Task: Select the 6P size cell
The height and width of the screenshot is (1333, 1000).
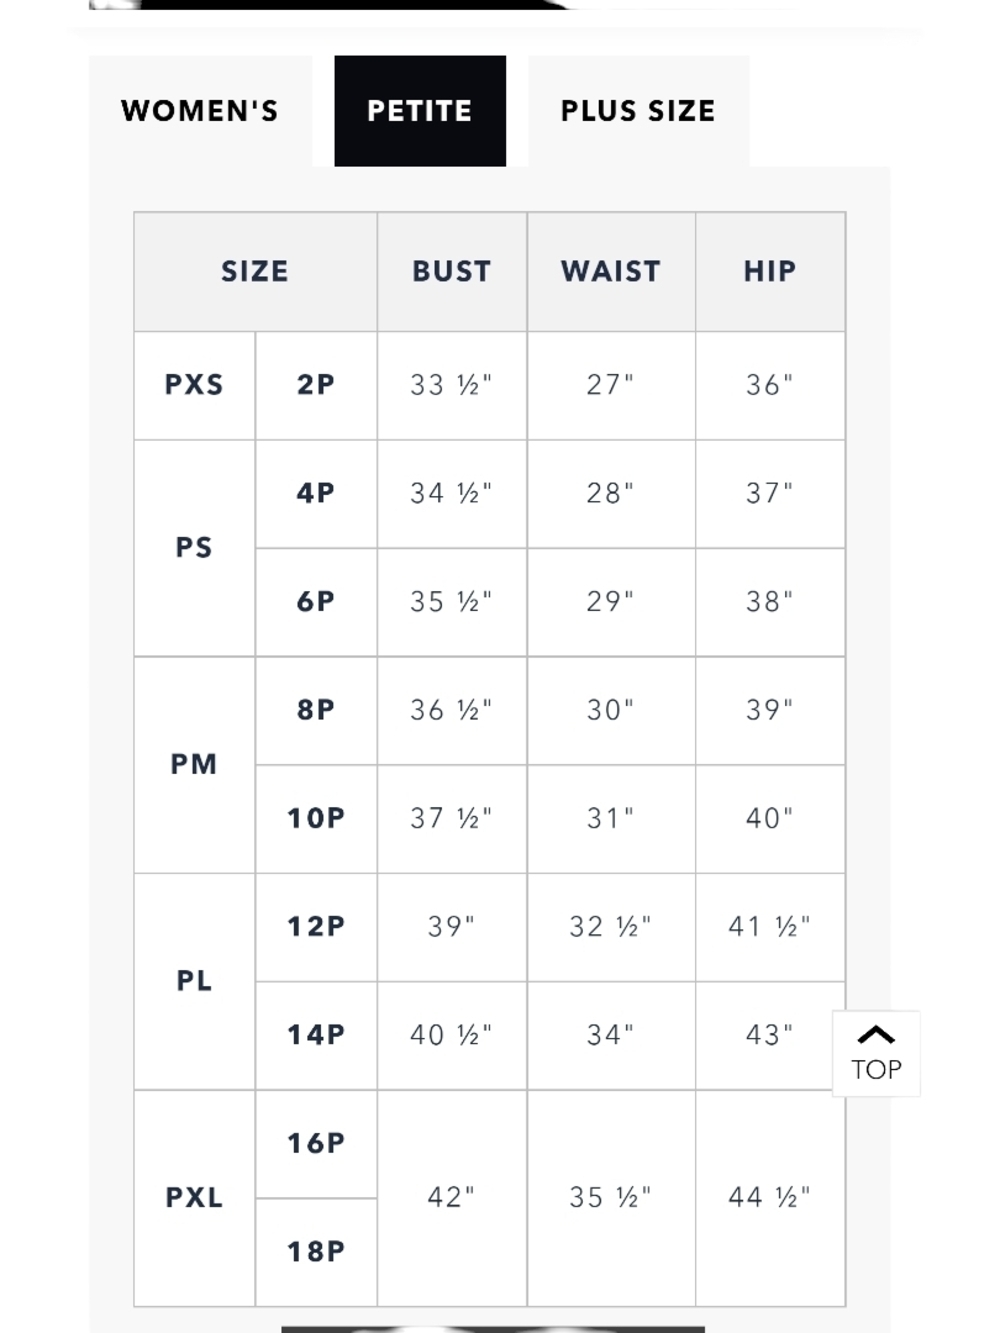Action: [316, 602]
